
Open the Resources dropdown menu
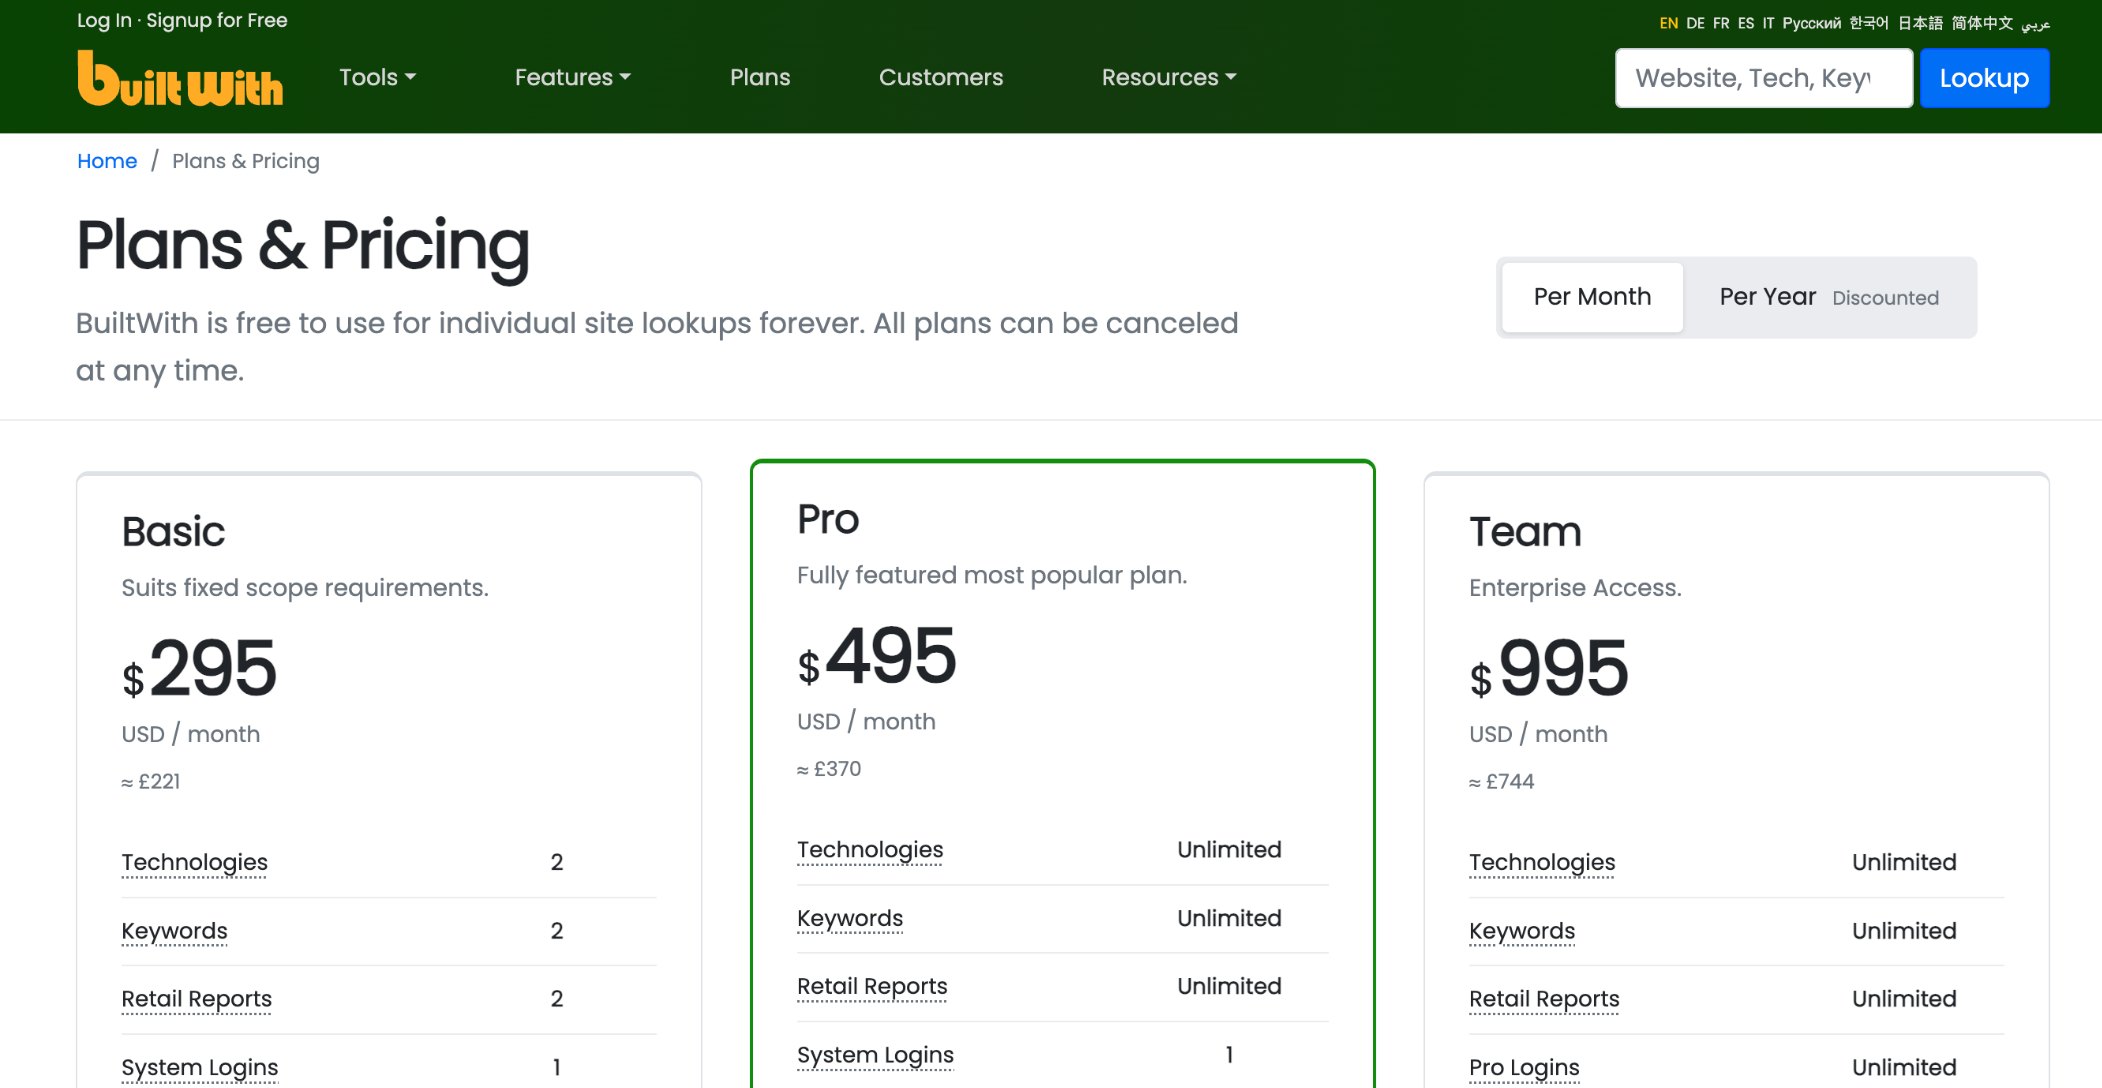(x=1169, y=77)
